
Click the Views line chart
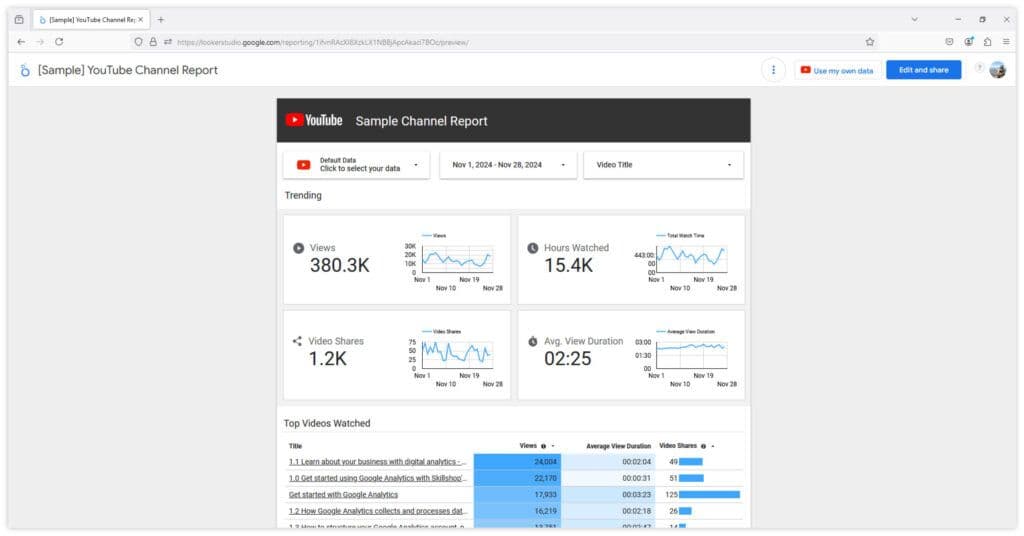[x=457, y=259]
